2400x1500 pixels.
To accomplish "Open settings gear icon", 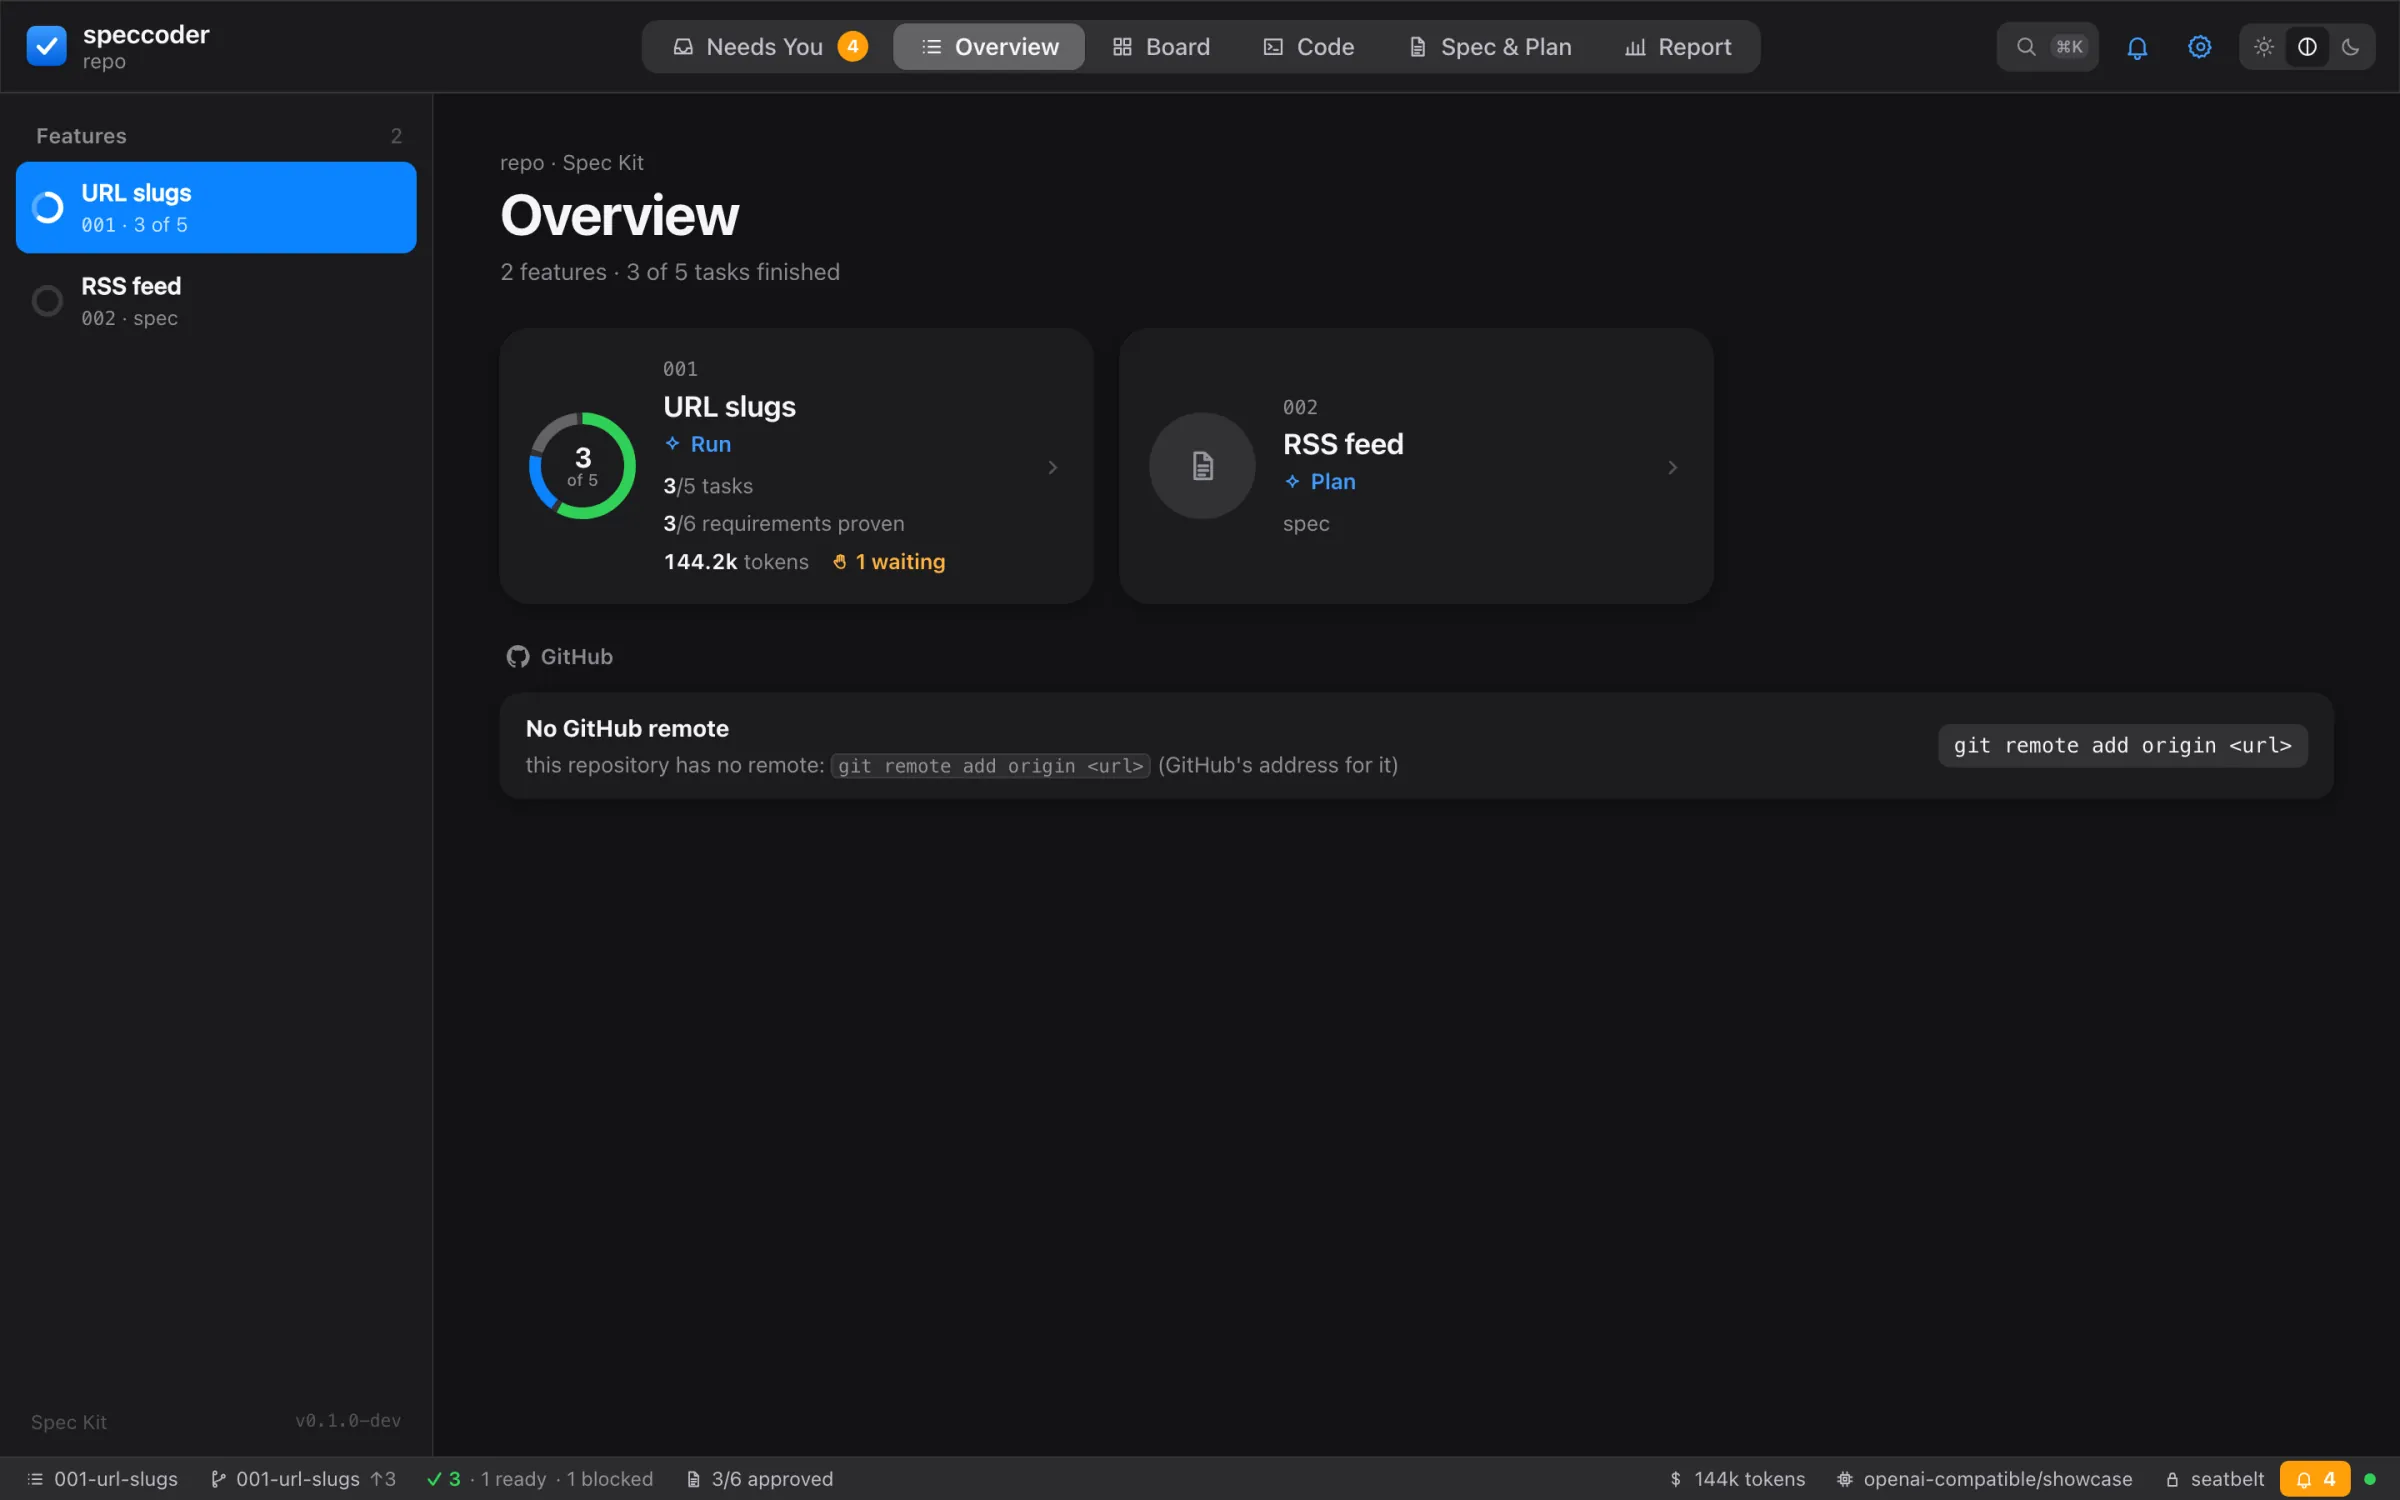I will 2199,47.
